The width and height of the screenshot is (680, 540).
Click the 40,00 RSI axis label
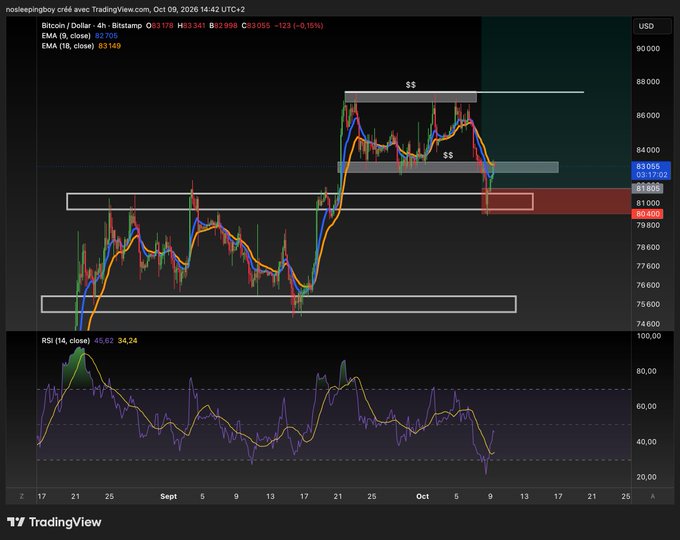[646, 442]
